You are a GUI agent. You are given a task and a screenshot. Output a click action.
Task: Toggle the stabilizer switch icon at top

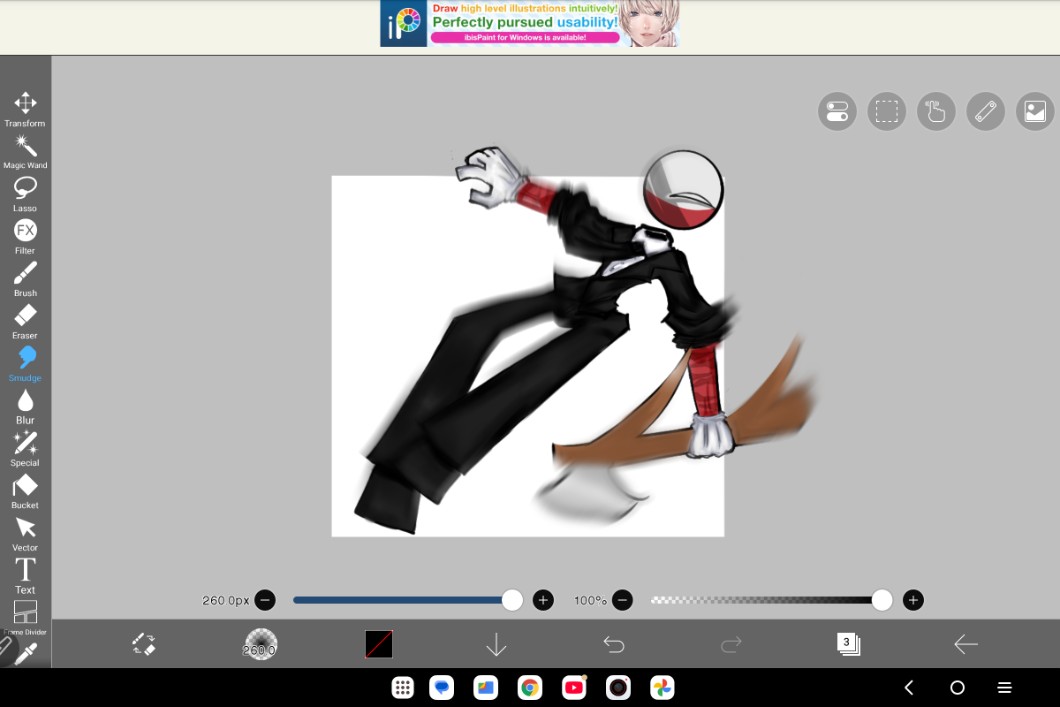[837, 111]
